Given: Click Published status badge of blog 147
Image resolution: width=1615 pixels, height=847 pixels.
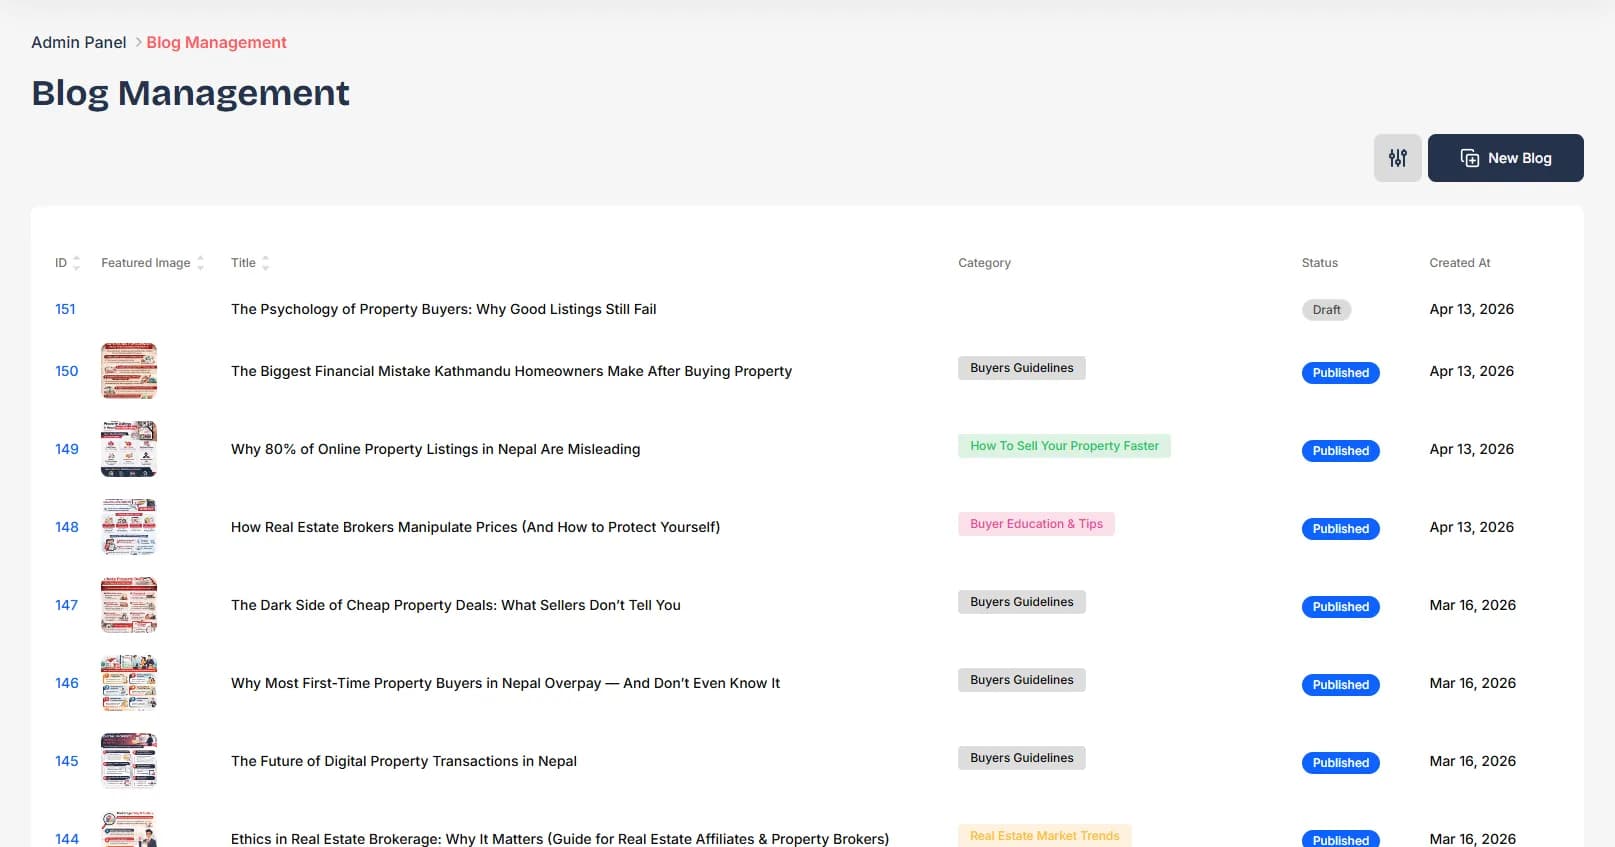Looking at the screenshot, I should click(x=1340, y=607).
